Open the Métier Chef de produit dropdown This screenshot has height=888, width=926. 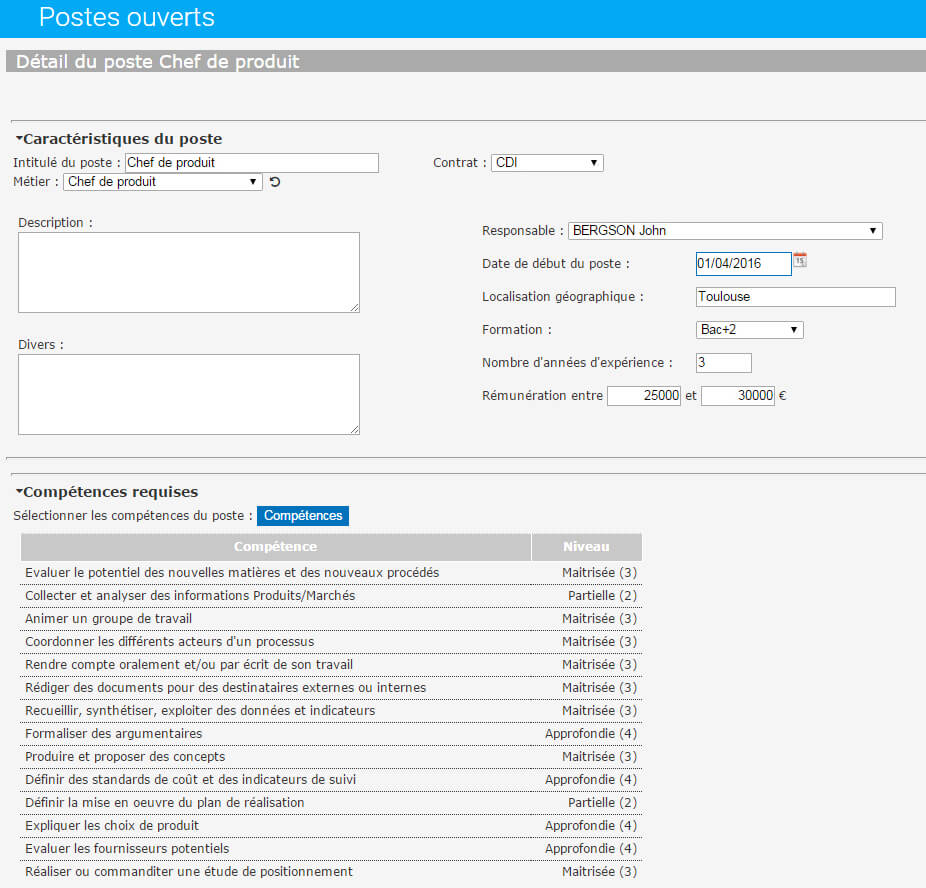162,182
